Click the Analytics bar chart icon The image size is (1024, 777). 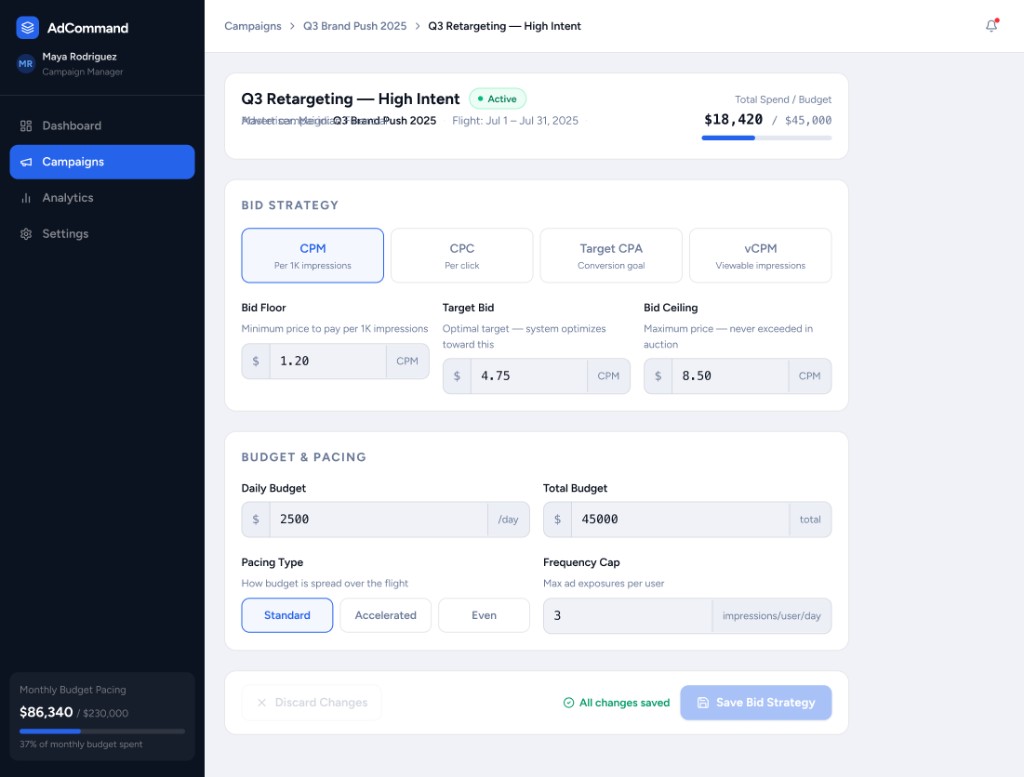(26, 198)
